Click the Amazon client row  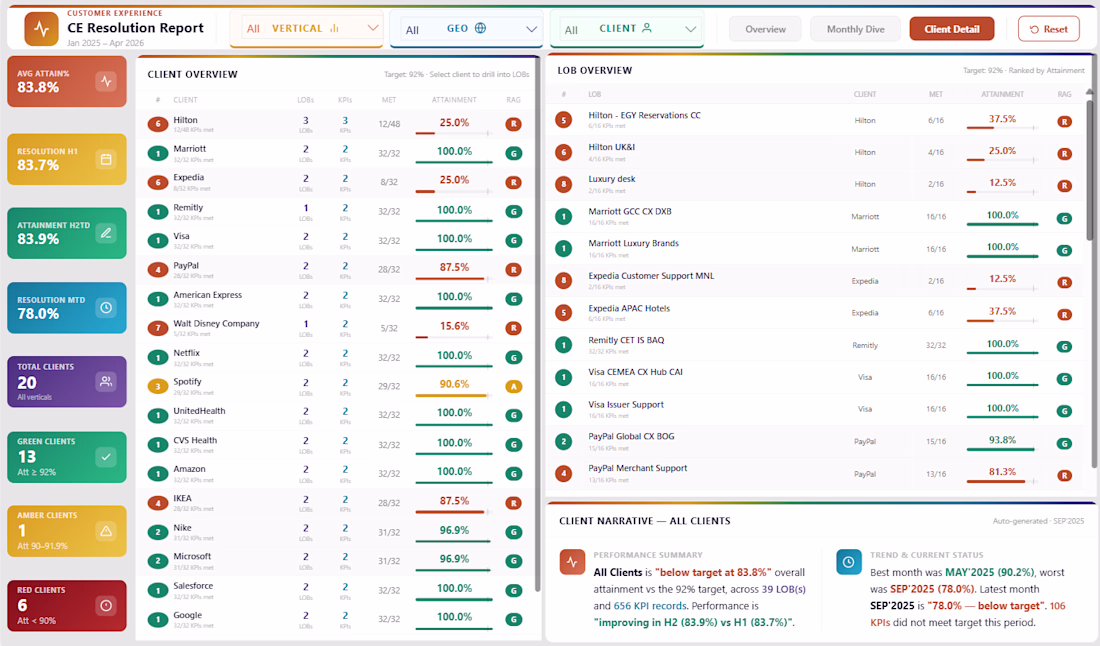click(335, 473)
